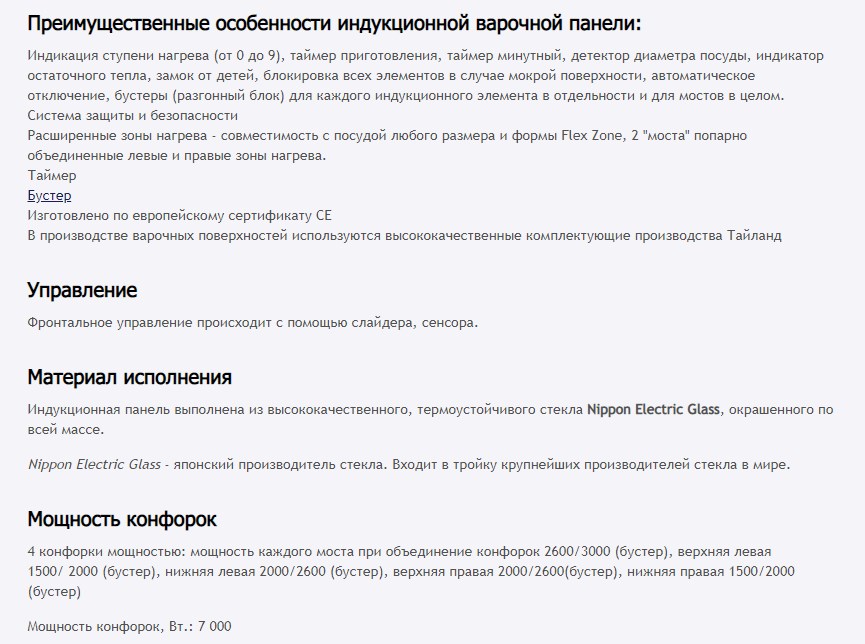Click the Управление section heading

coord(82,290)
